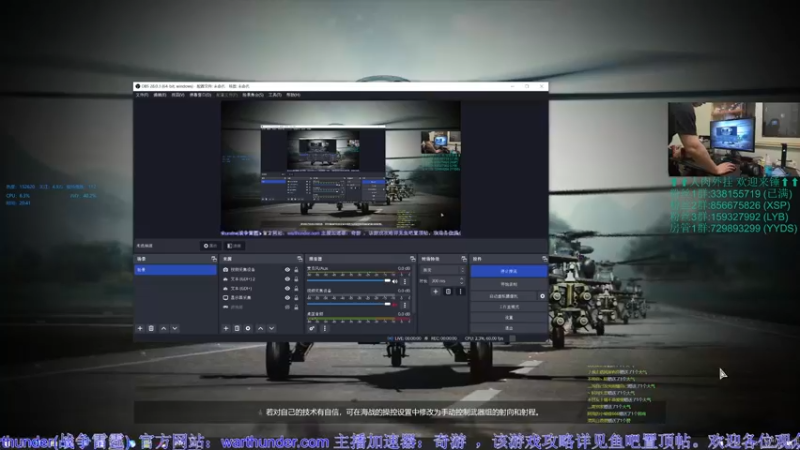Mute the Mic/Aux channel speaker icon

[395, 281]
